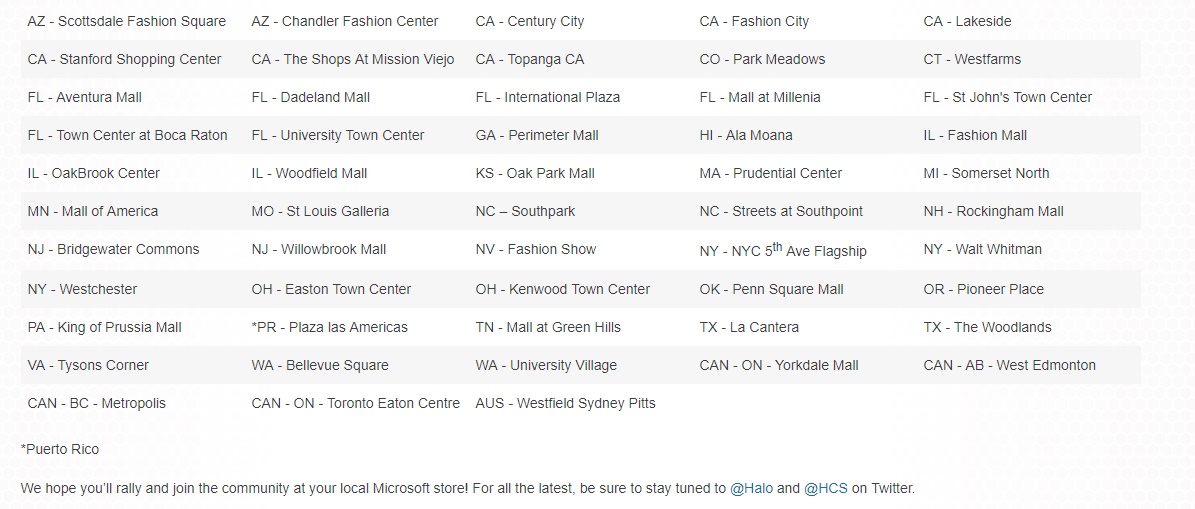Select FL - Aventura Mall entry

[x=85, y=97]
